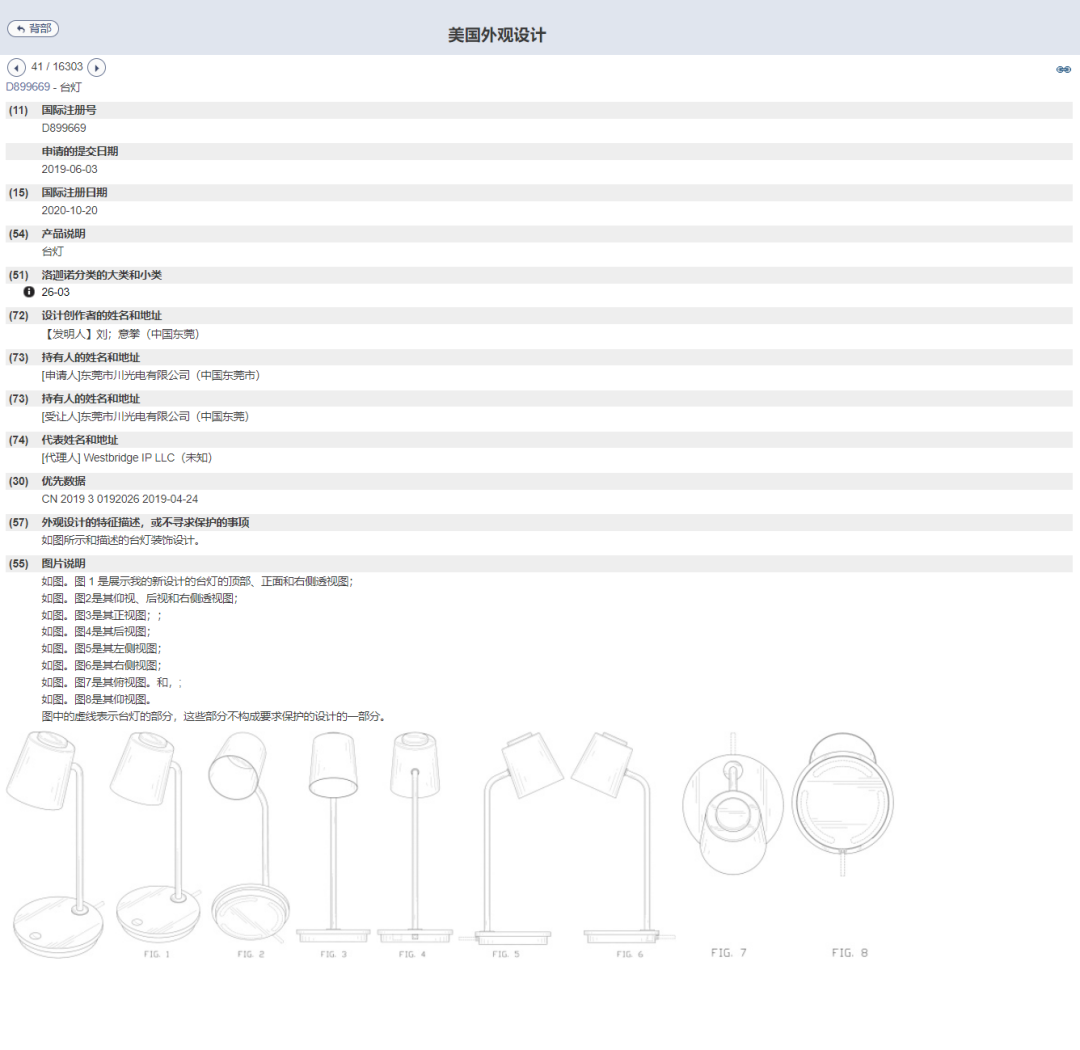The image size is (1080, 1050).
Task: Open the FIG. 2 bottom perspective thumbnail
Action: 249,844
